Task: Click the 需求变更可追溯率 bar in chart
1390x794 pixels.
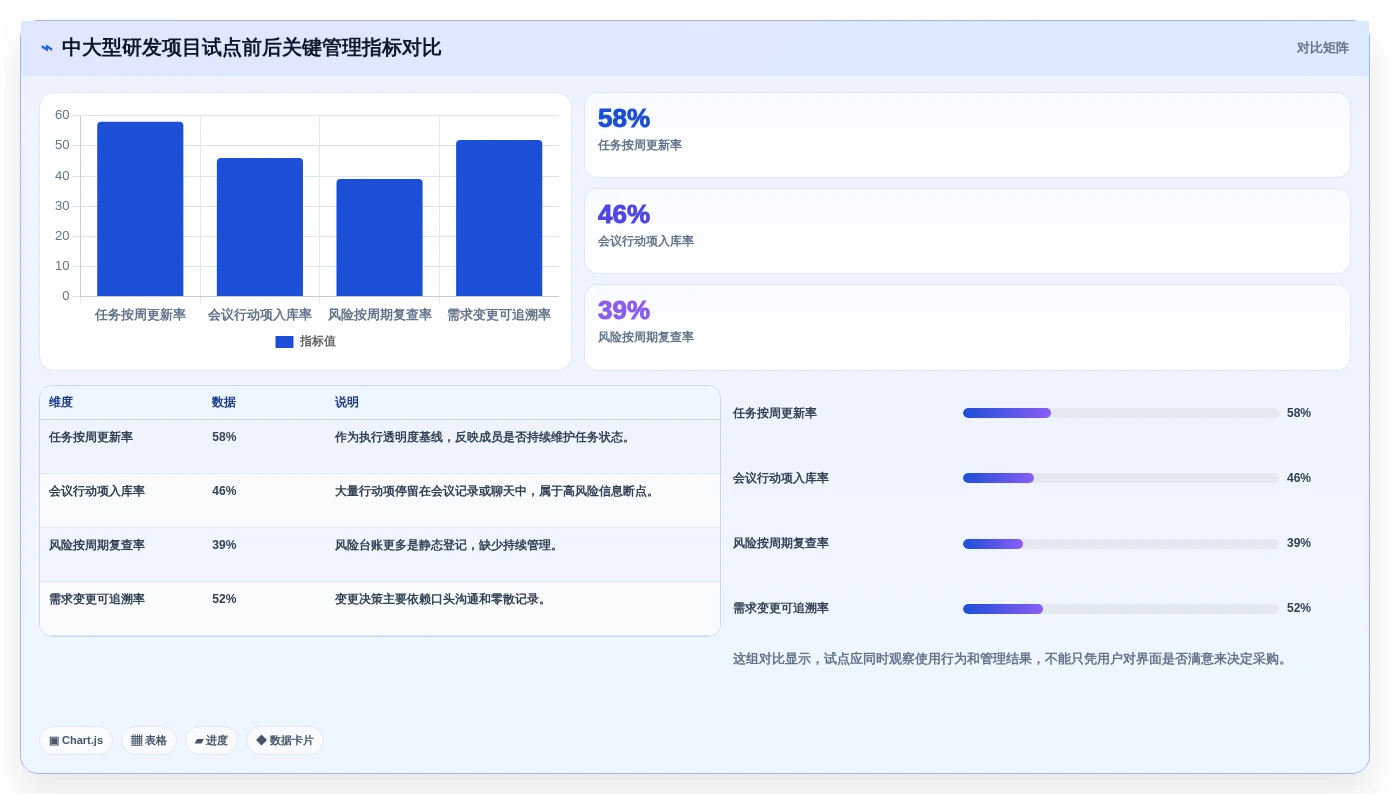Action: [x=499, y=218]
